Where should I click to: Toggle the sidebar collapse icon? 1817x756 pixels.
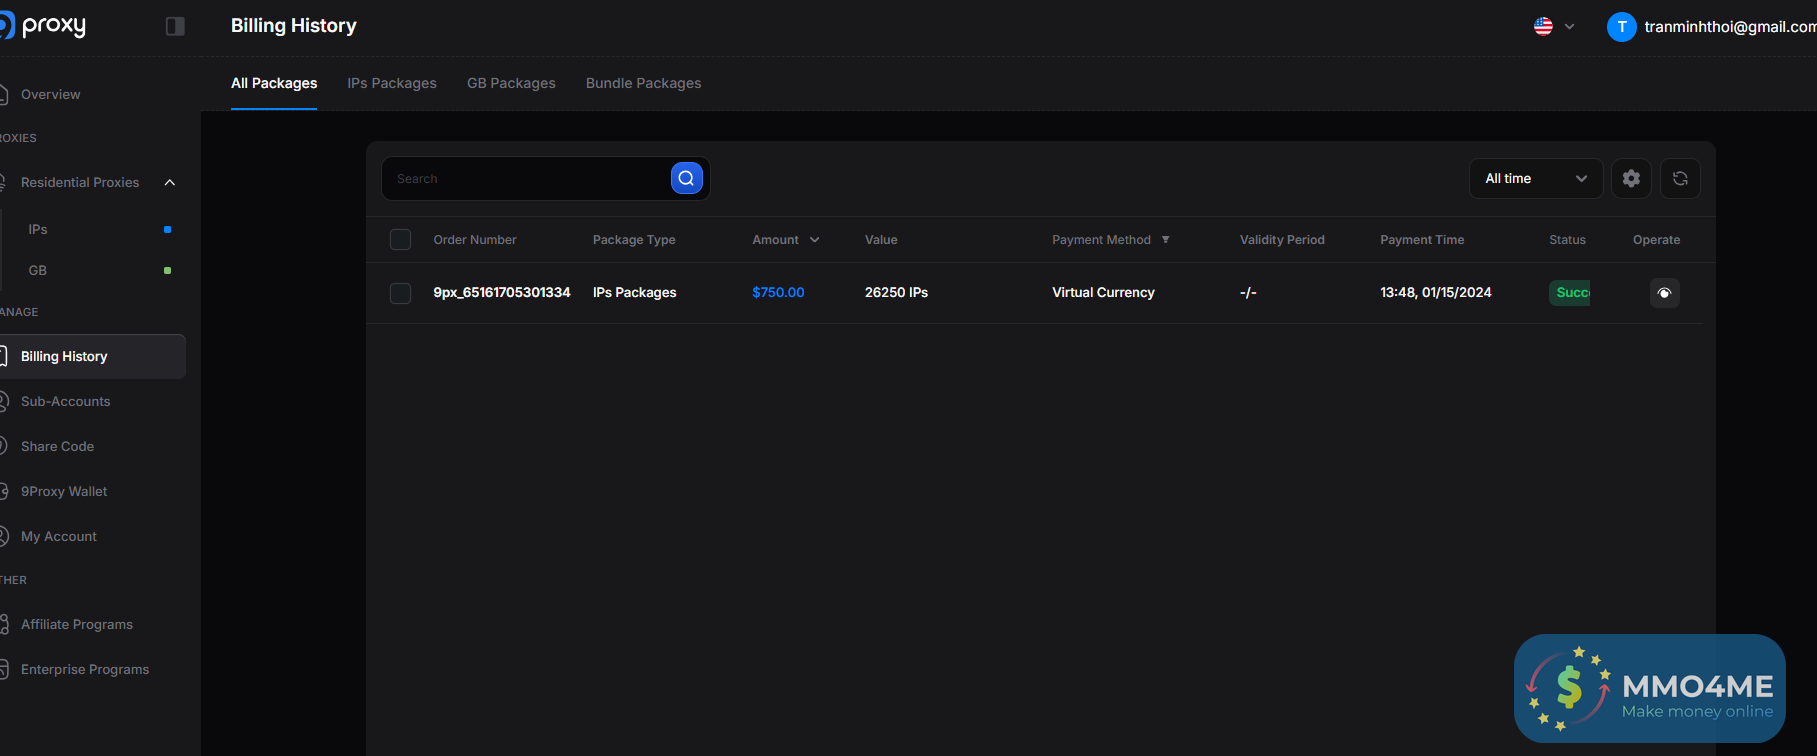(x=175, y=26)
